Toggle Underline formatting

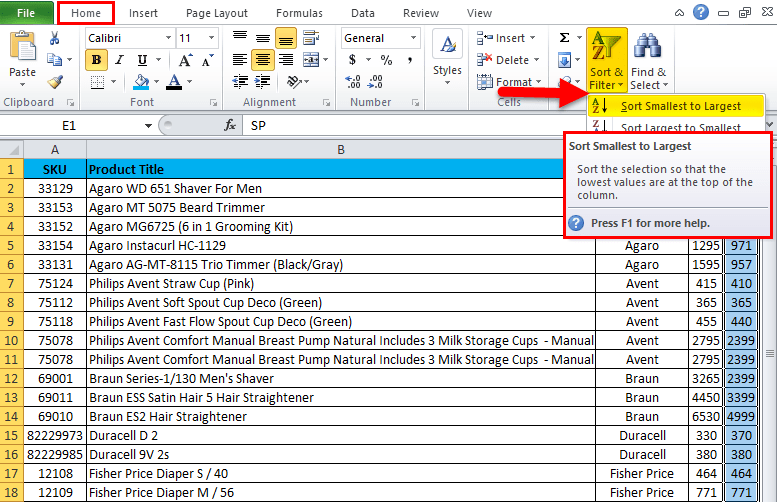[142, 60]
